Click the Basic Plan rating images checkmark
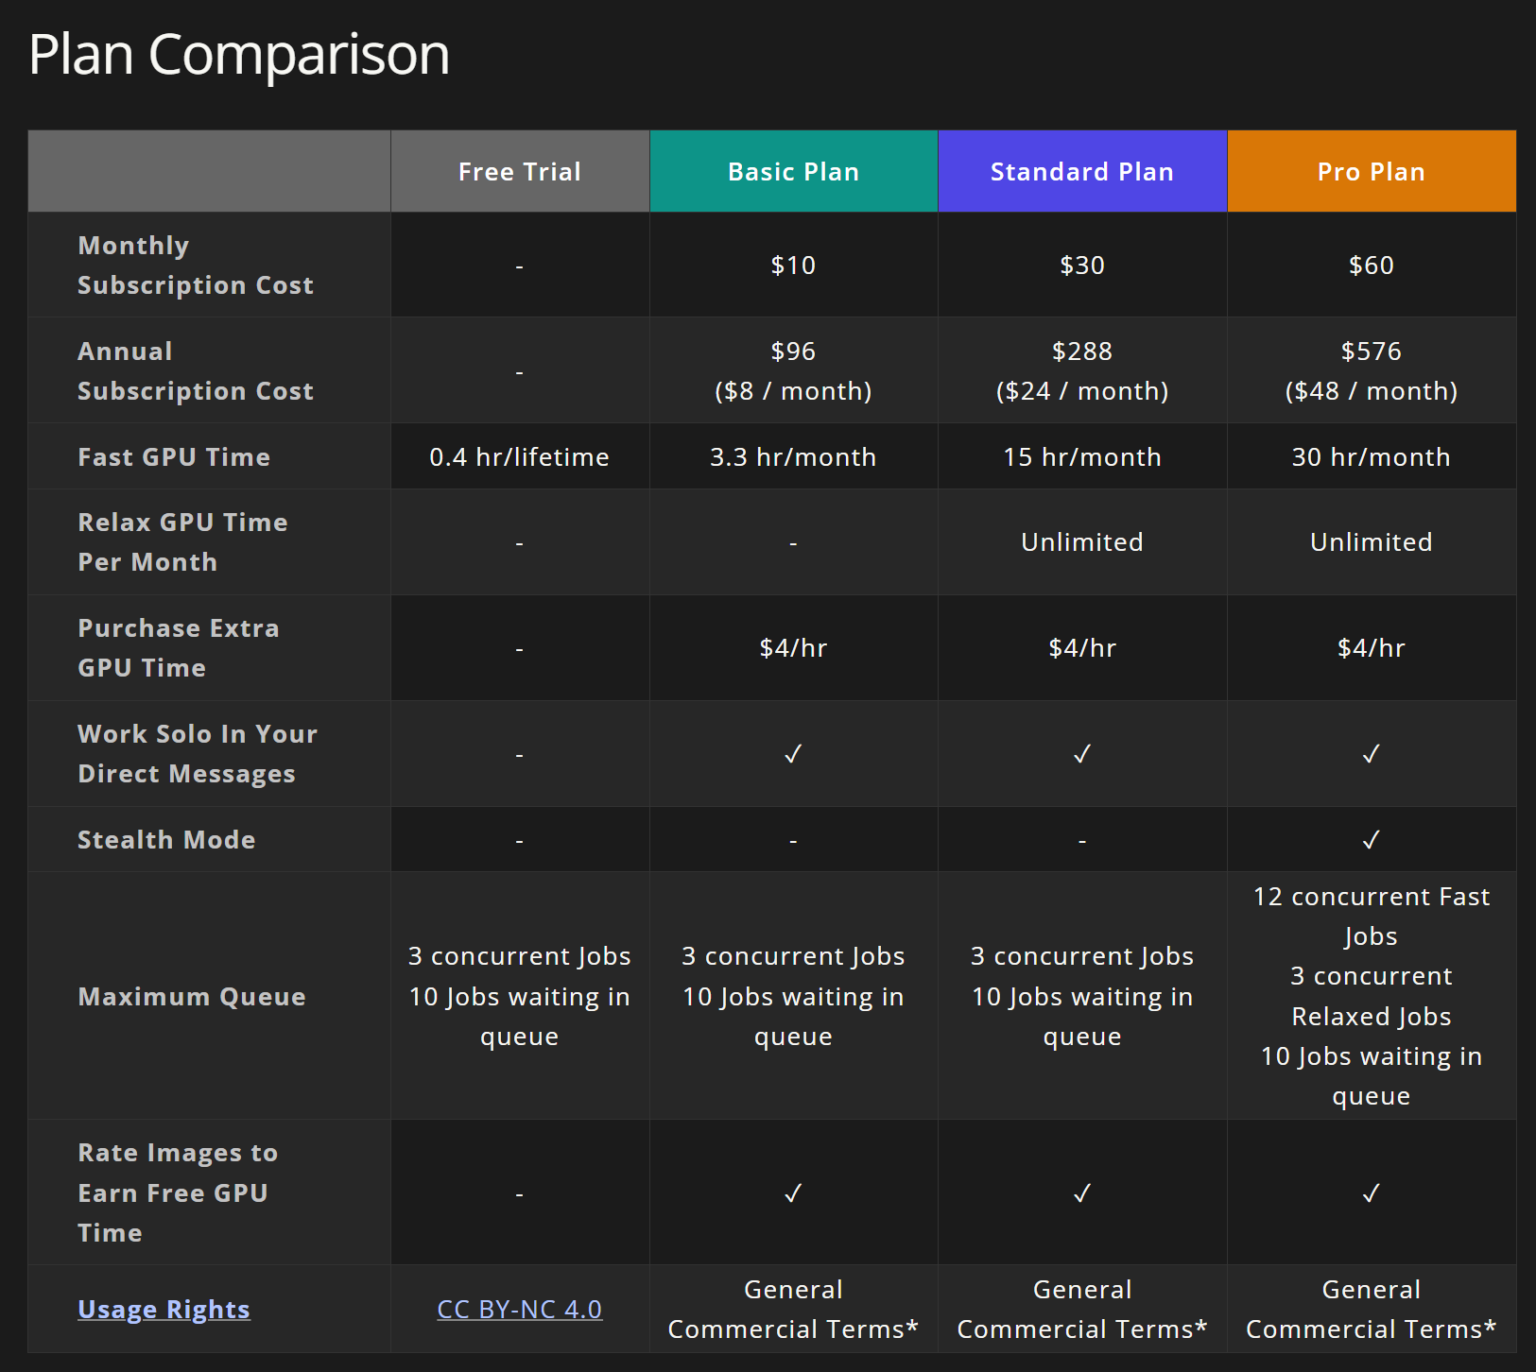 coord(793,1193)
